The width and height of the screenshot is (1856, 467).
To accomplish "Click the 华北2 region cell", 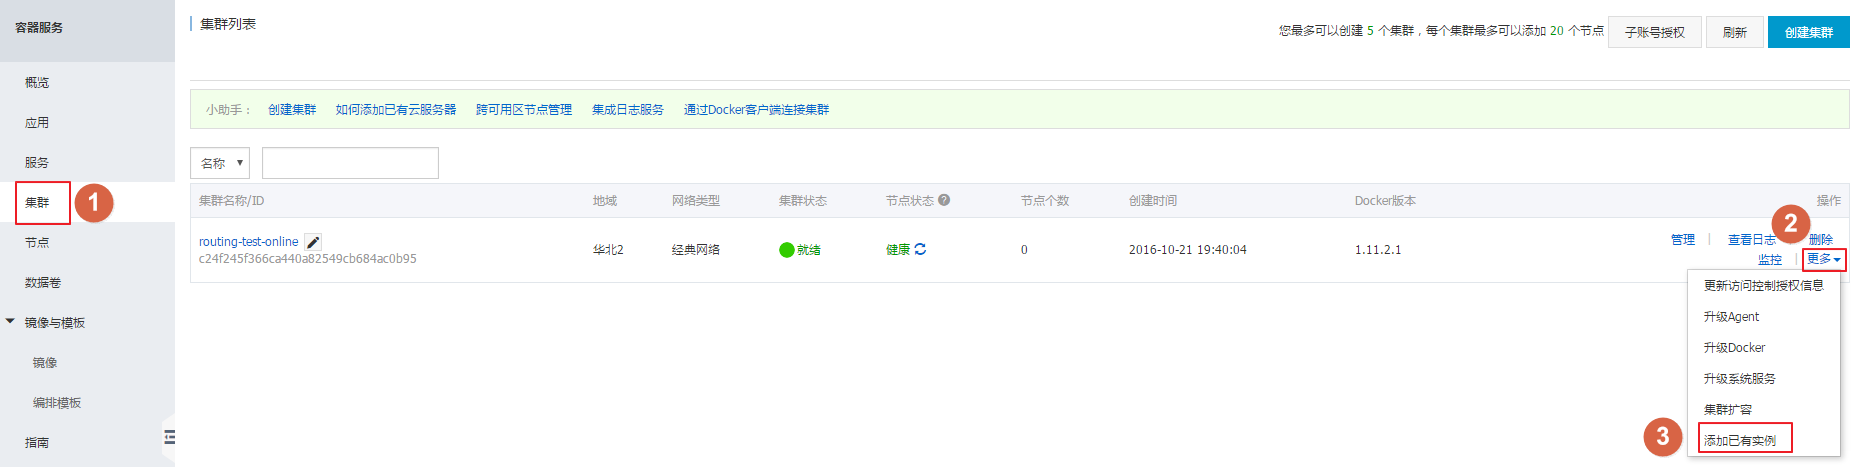I will (608, 249).
